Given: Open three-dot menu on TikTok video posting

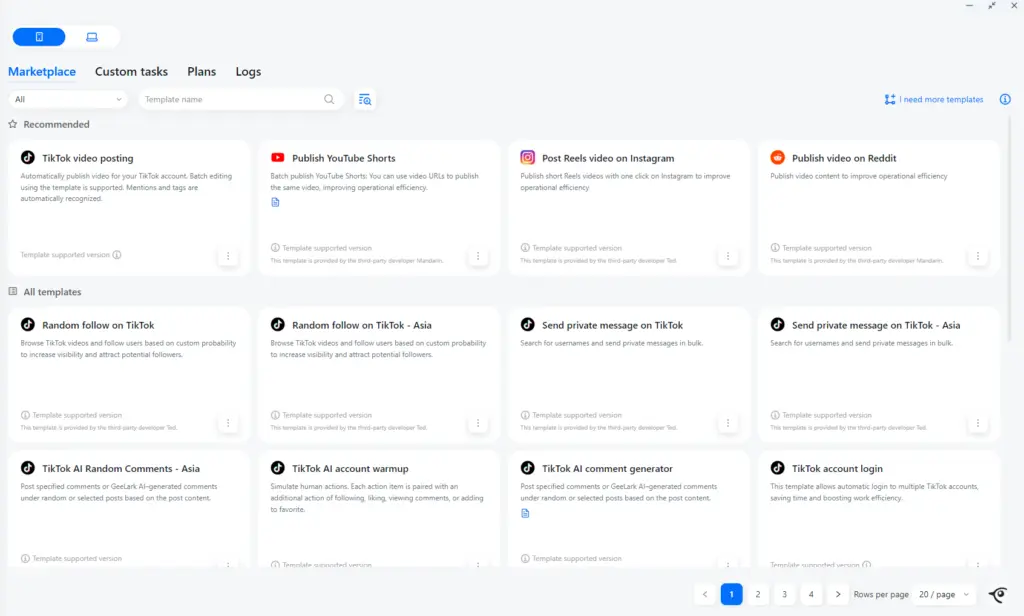Looking at the screenshot, I should (x=228, y=256).
